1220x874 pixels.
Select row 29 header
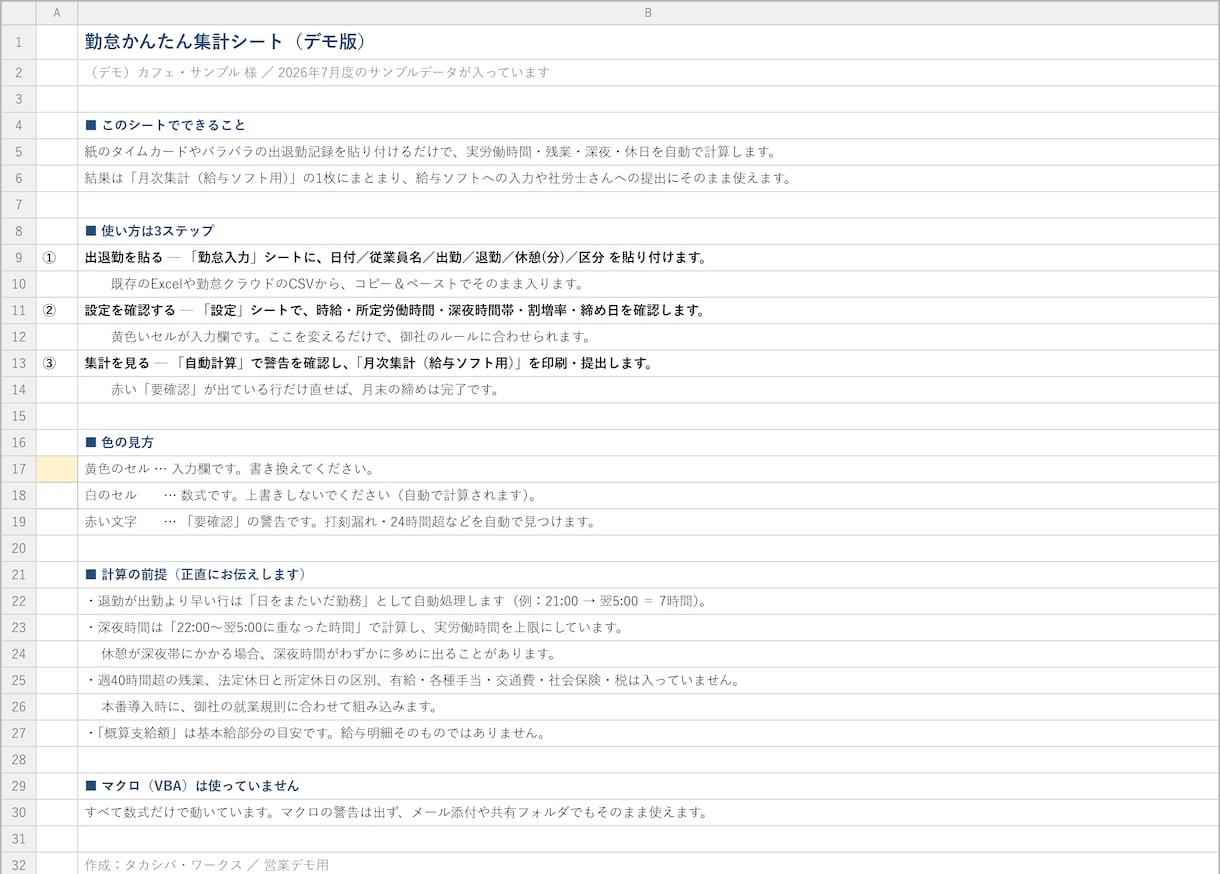[x=18, y=786]
